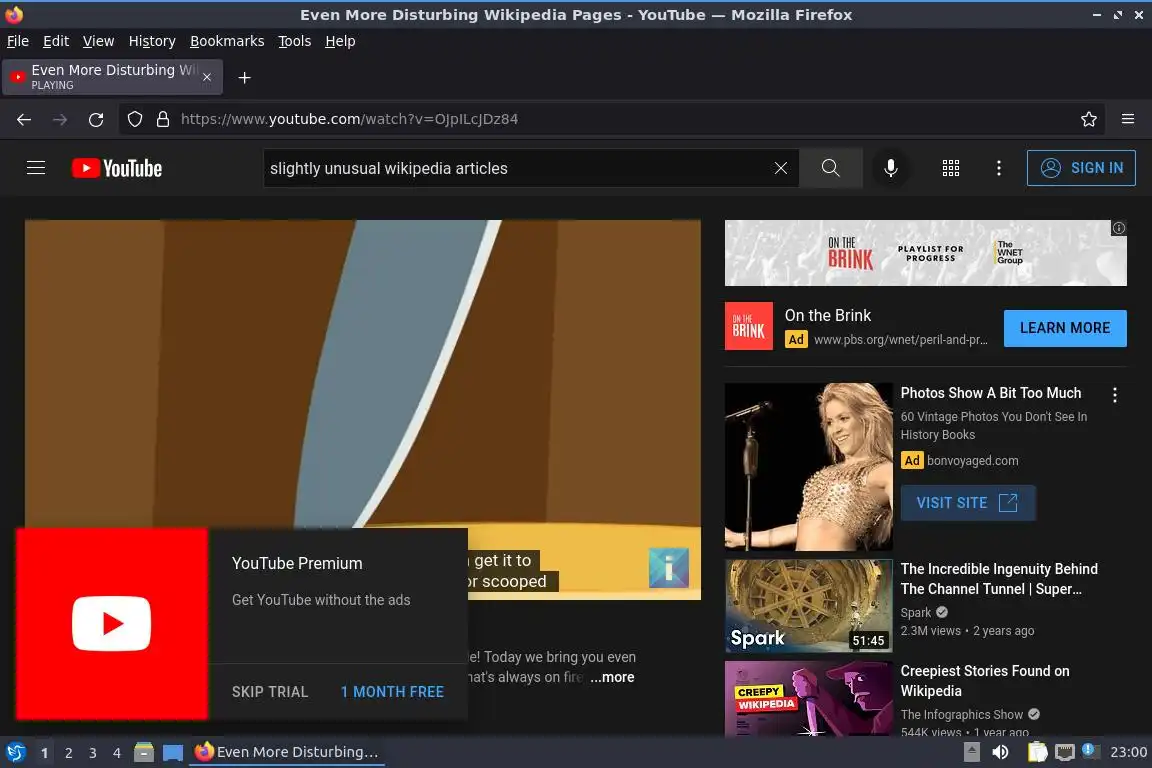Open Firefox tracking protection shield

click(134, 119)
